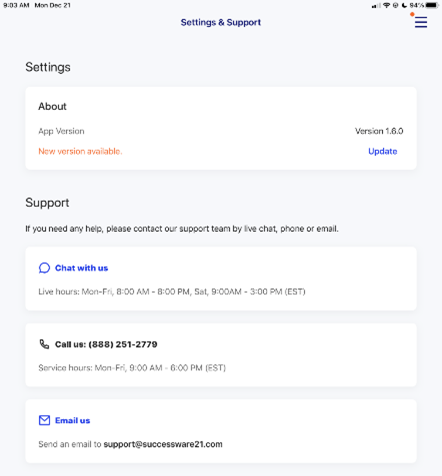Click the phone Service hours text

coord(132,368)
